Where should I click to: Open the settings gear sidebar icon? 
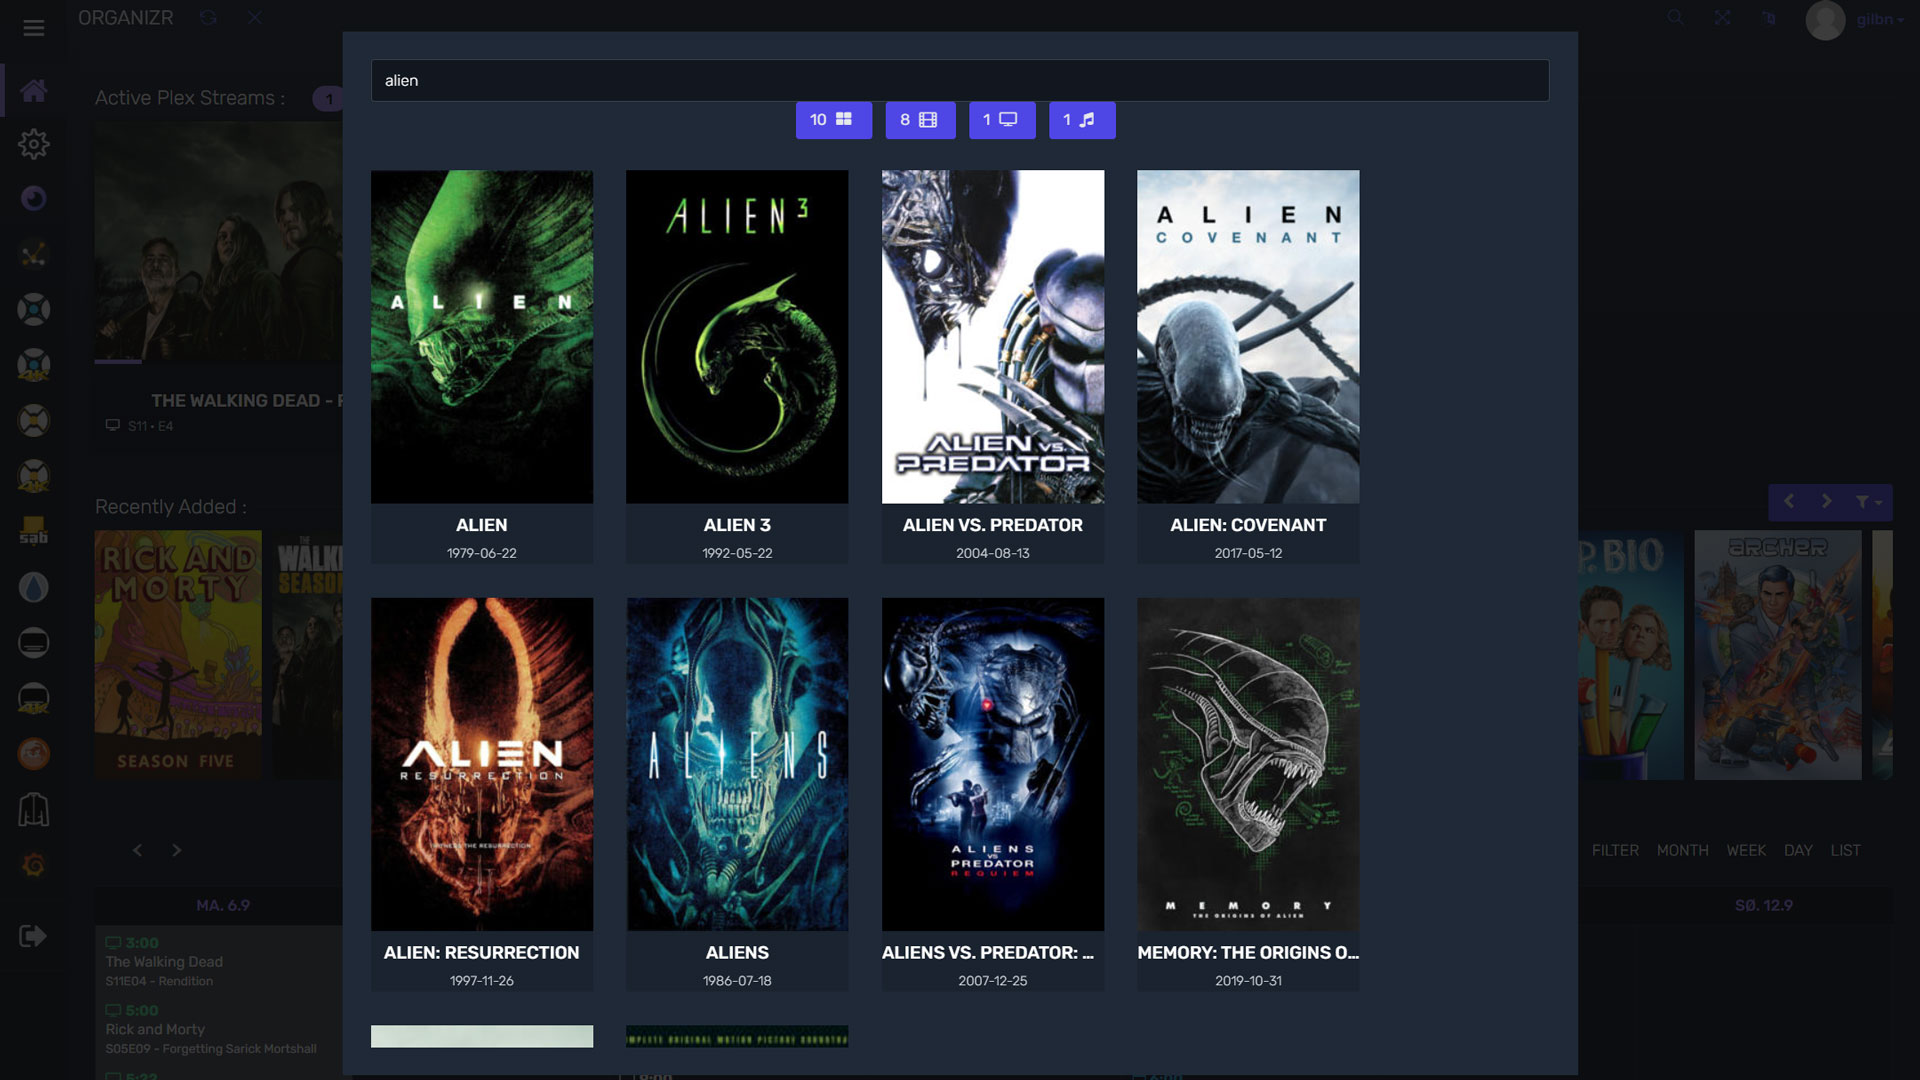(x=33, y=144)
